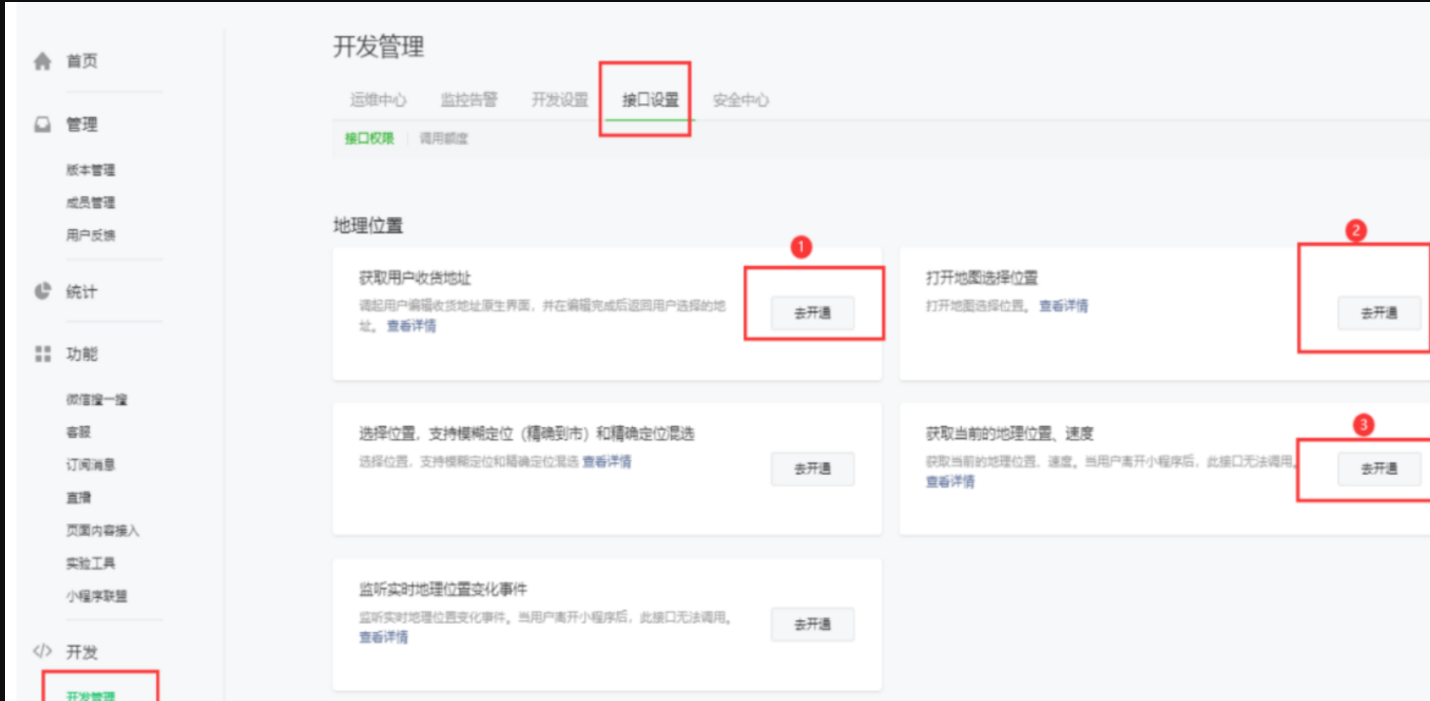Open 订阅消息 under 功能
This screenshot has height=701, width=1430.
tap(91, 465)
